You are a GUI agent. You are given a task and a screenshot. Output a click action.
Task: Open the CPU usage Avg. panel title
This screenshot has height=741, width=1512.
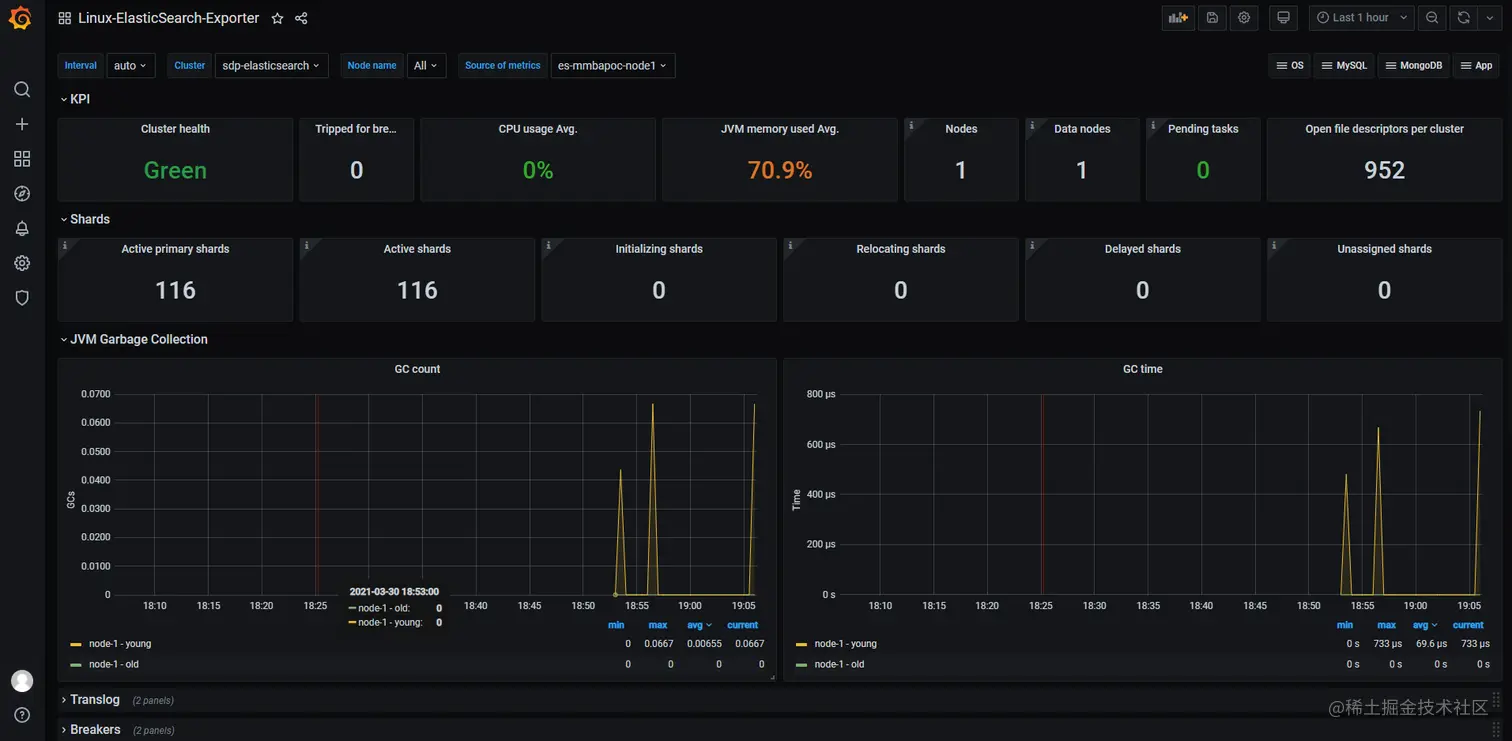tap(538, 129)
